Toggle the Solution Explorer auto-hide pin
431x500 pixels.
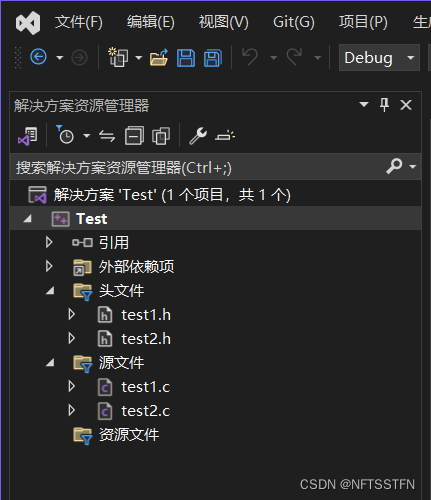[x=384, y=105]
